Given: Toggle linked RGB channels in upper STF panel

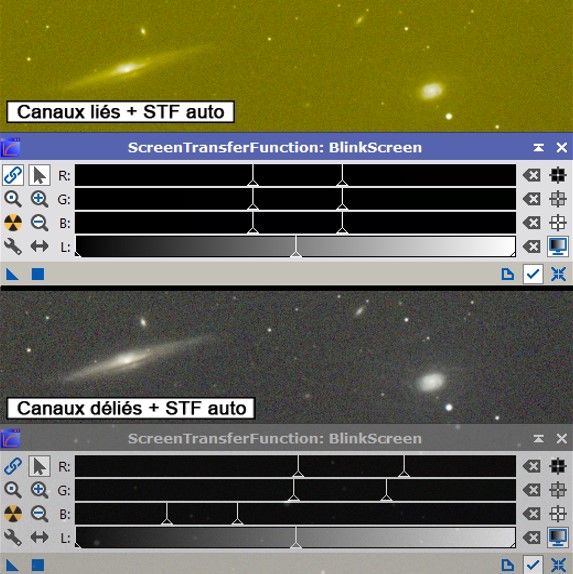Looking at the screenshot, I should click(x=13, y=175).
